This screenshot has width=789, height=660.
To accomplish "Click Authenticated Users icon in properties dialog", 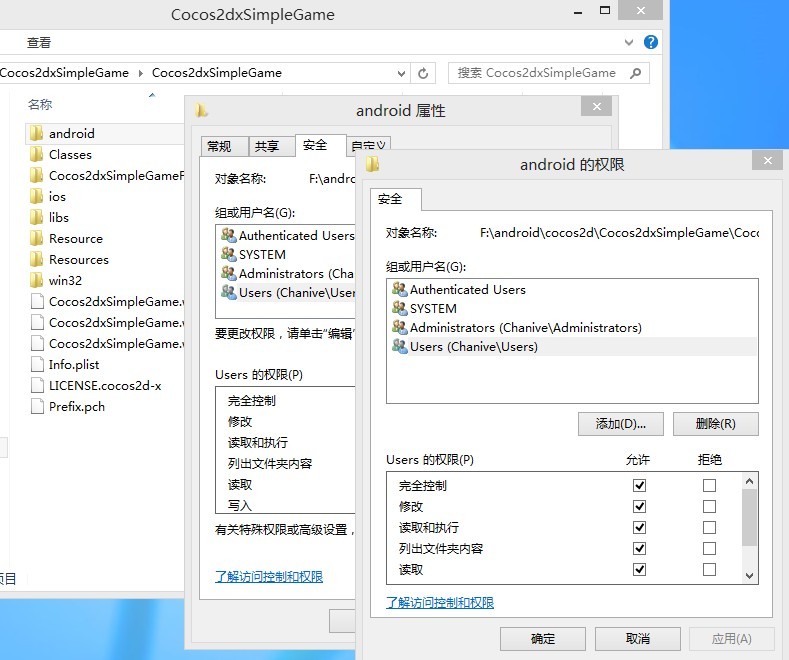I will tap(229, 235).
